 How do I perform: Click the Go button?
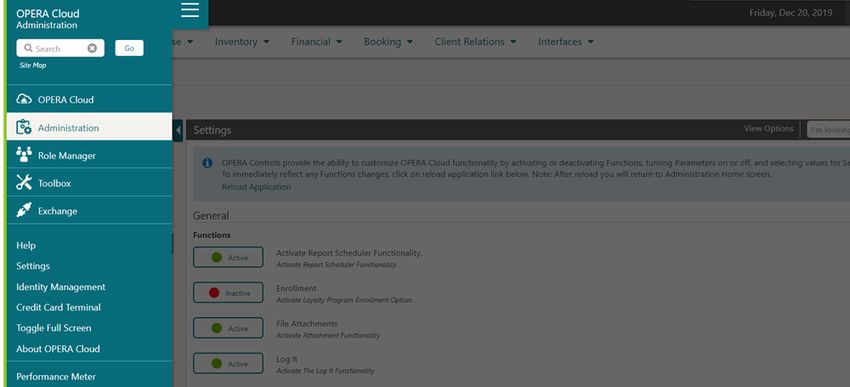pyautogui.click(x=129, y=48)
